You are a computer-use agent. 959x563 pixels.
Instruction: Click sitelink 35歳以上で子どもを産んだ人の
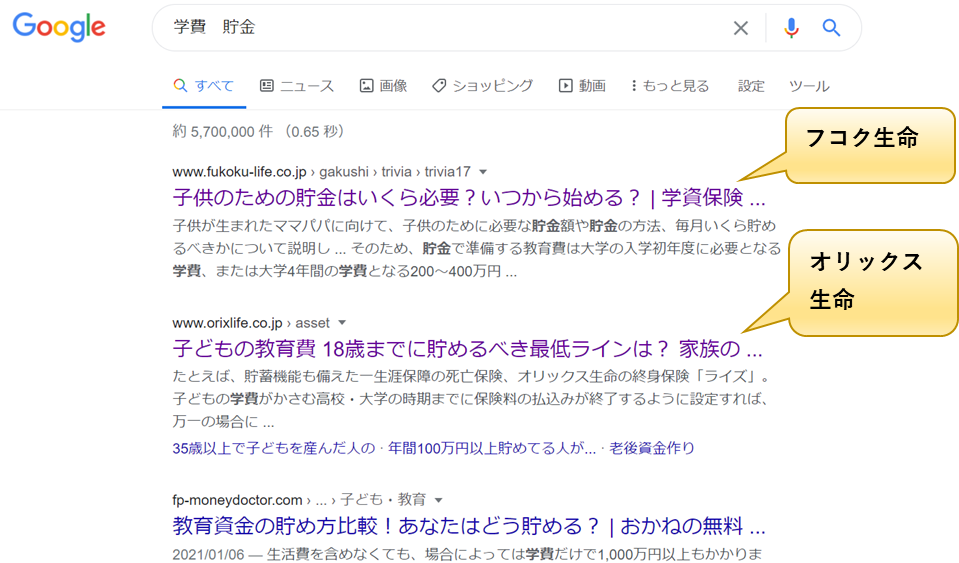(x=273, y=448)
